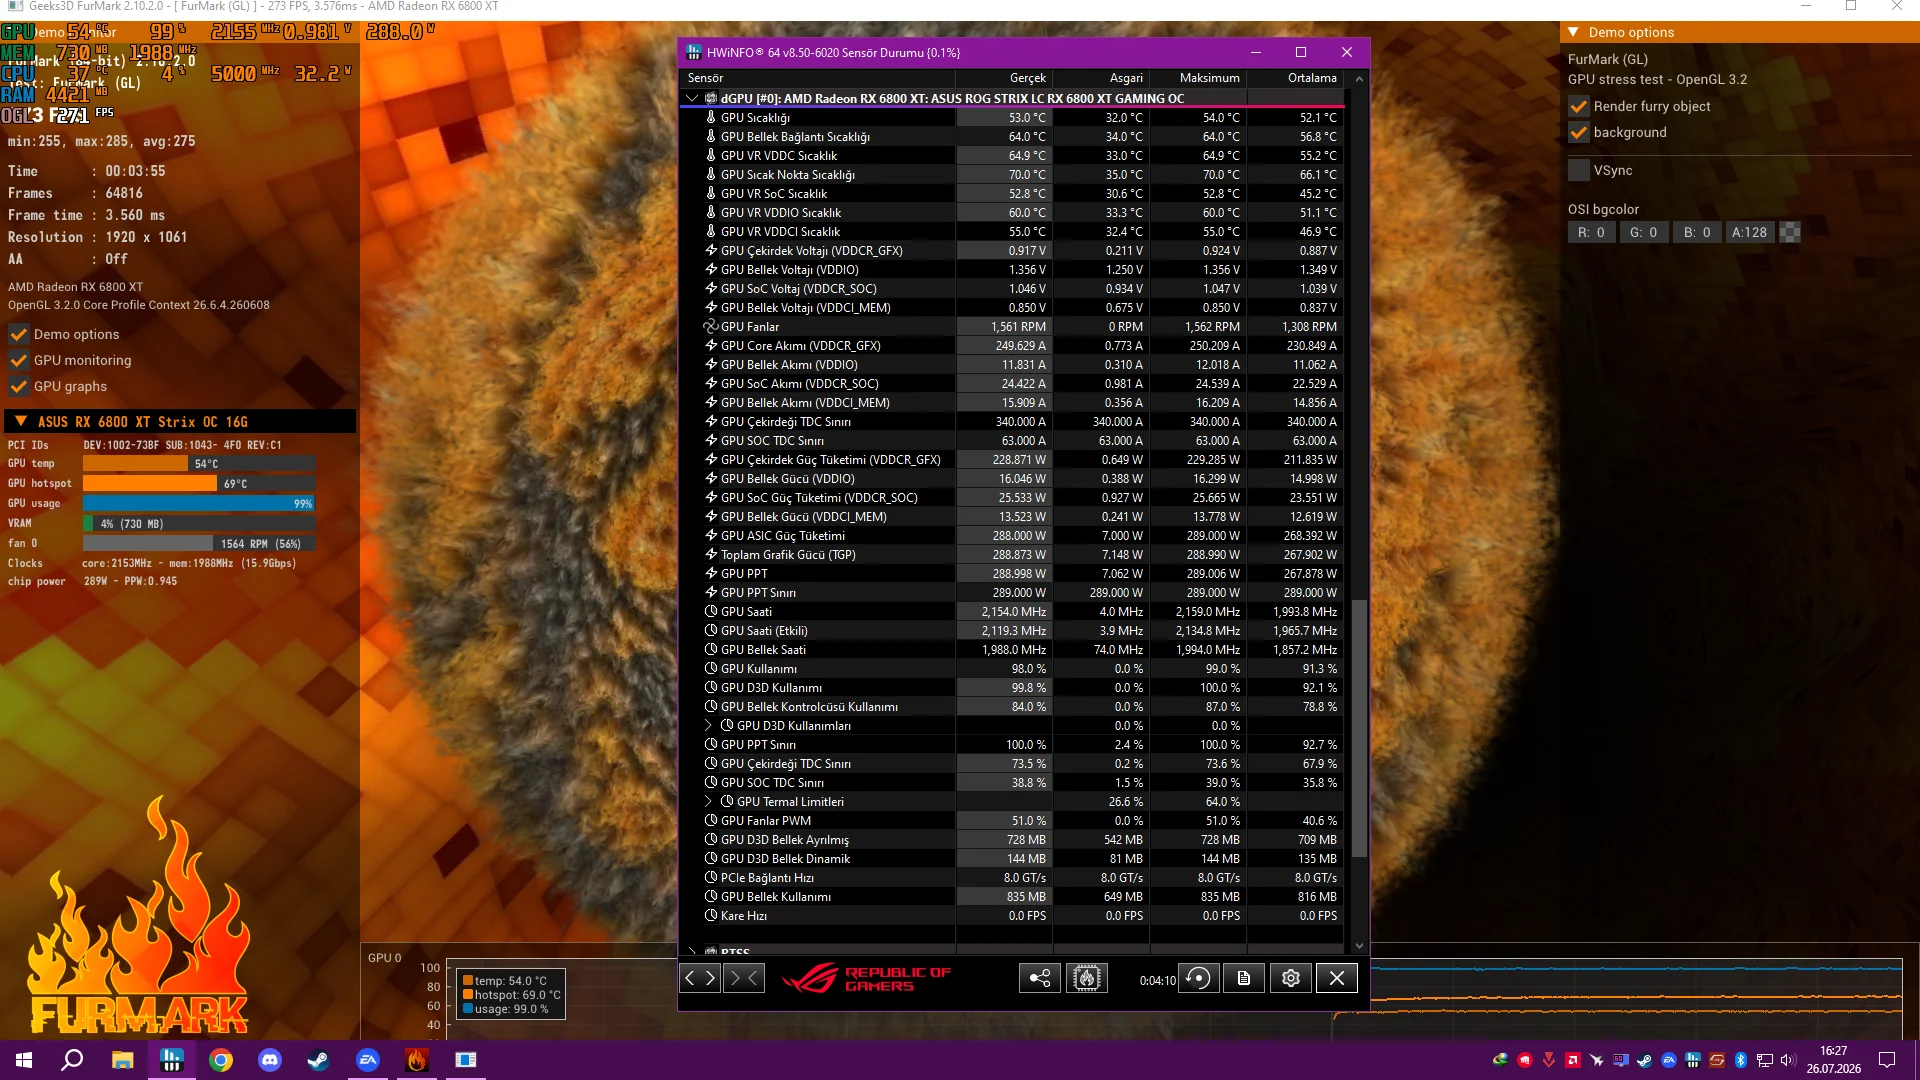The height and width of the screenshot is (1080, 1920).
Task: Select OSI bgcolor R value field
Action: tap(1592, 232)
